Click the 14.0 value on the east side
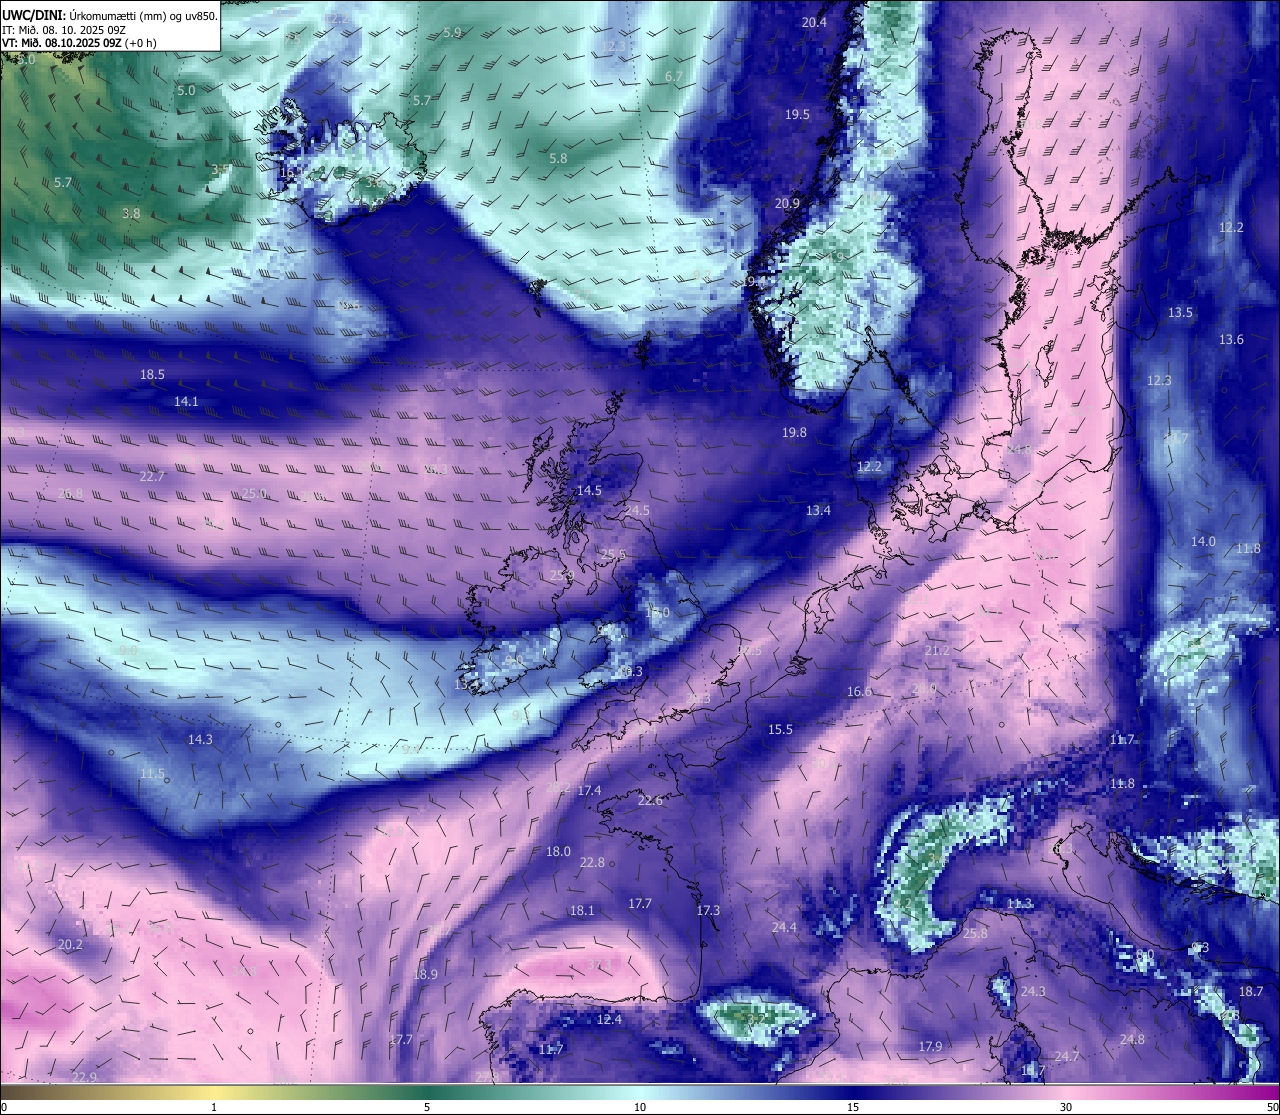1280x1115 pixels. coord(1203,541)
